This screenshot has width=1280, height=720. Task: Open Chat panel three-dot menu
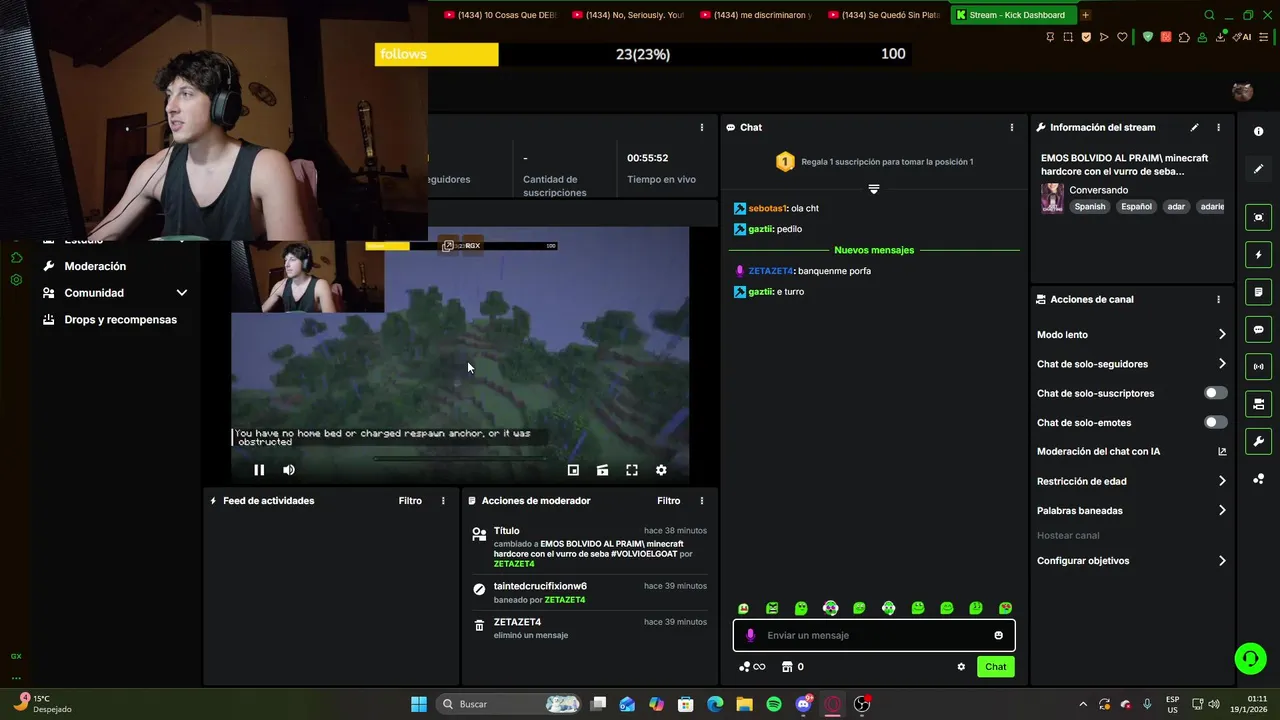[x=1011, y=128]
